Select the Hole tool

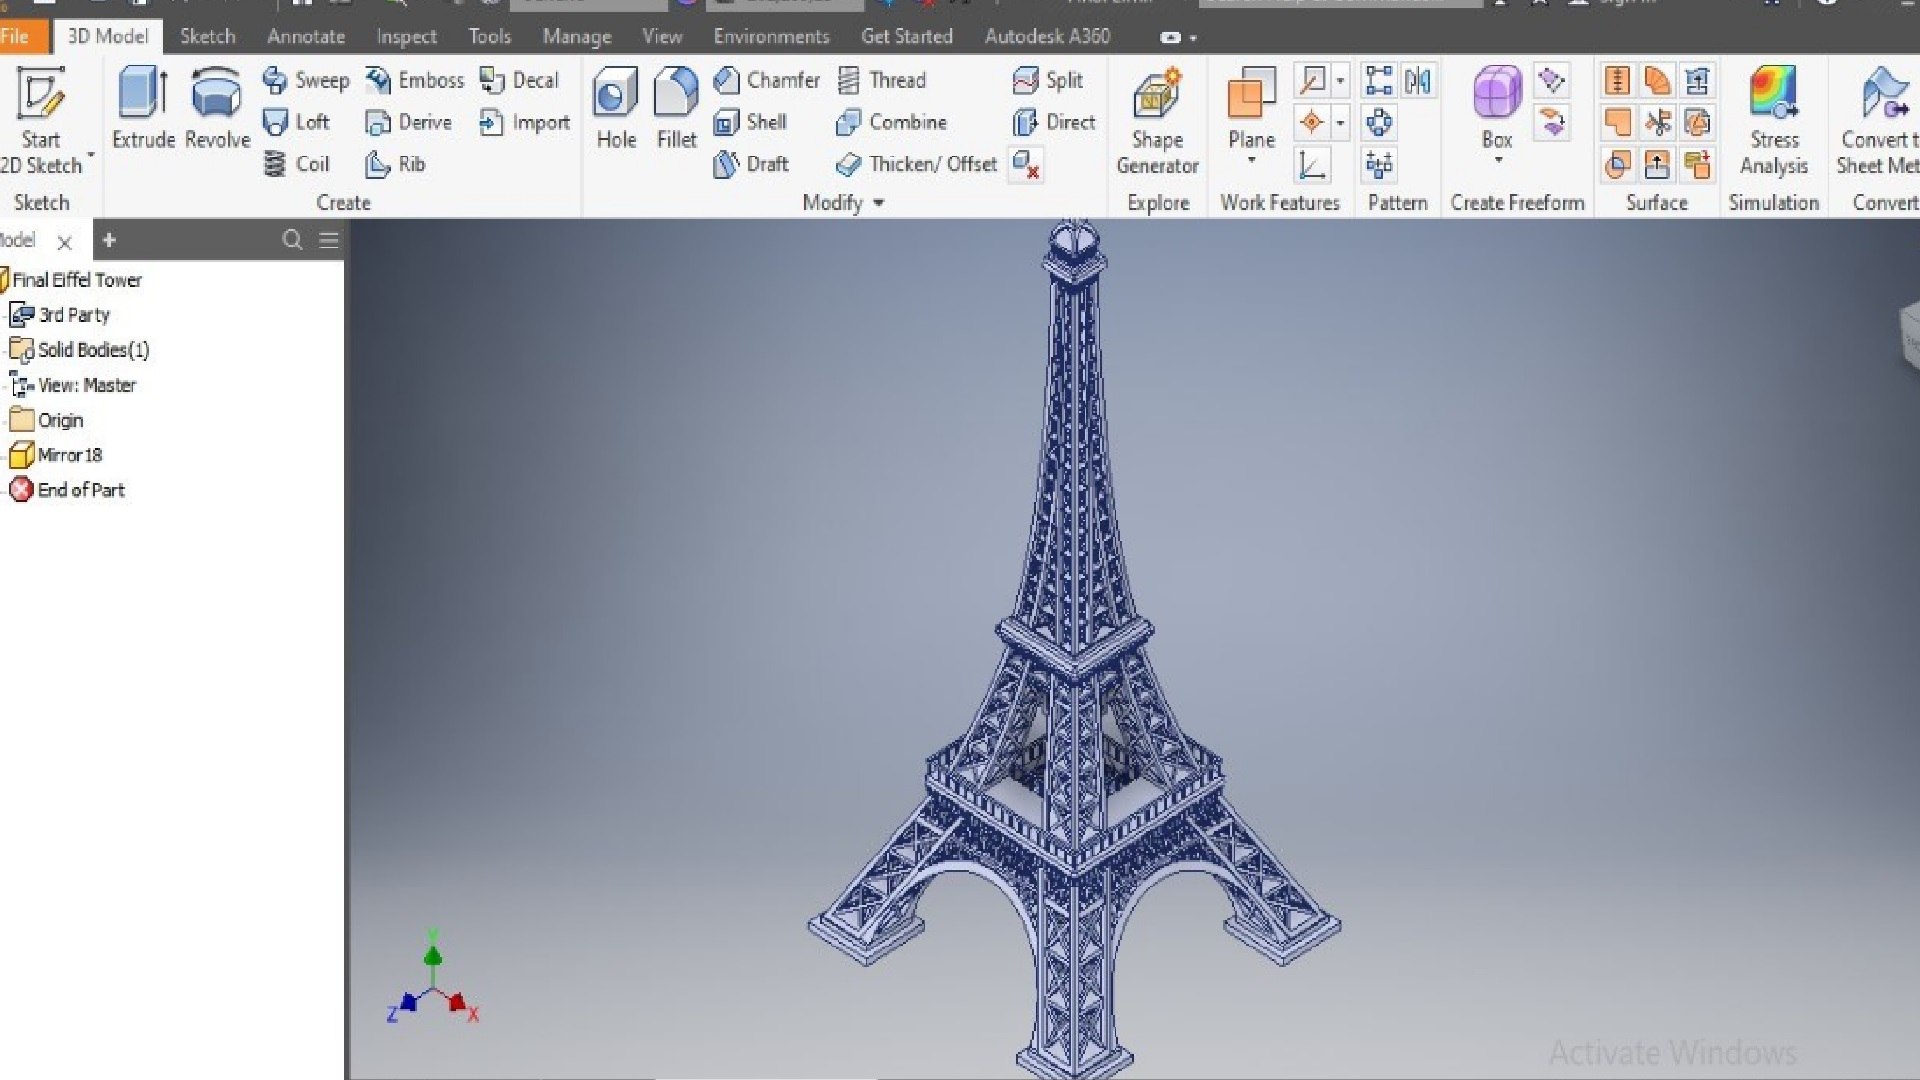pyautogui.click(x=615, y=108)
